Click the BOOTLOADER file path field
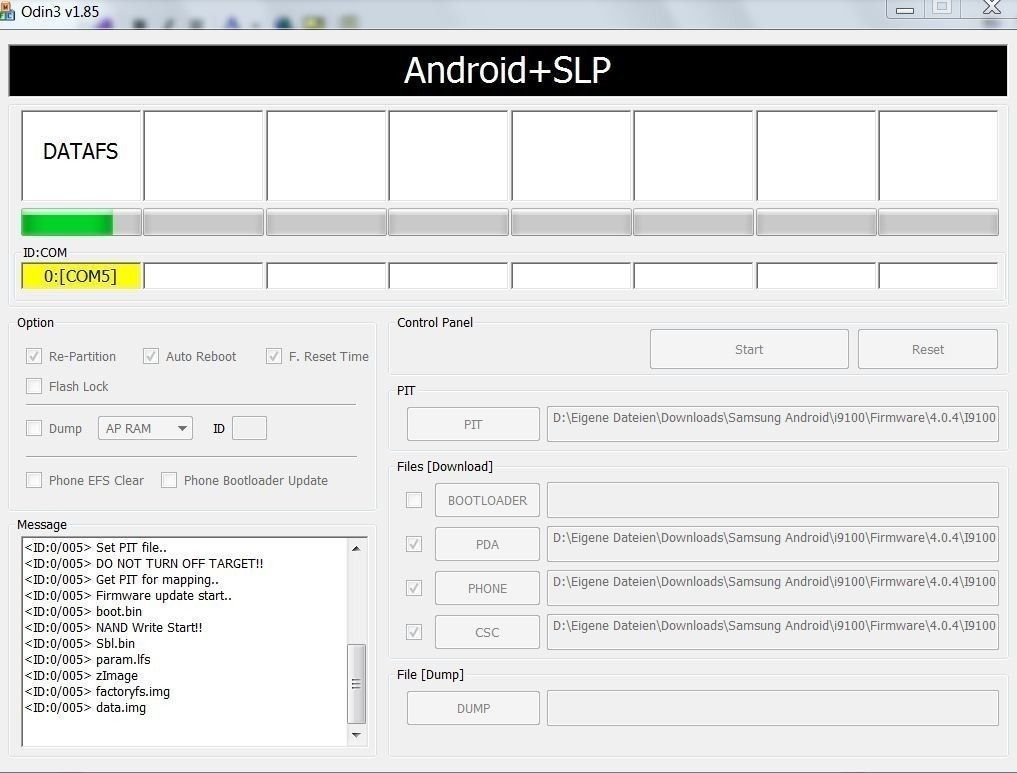 coord(772,500)
